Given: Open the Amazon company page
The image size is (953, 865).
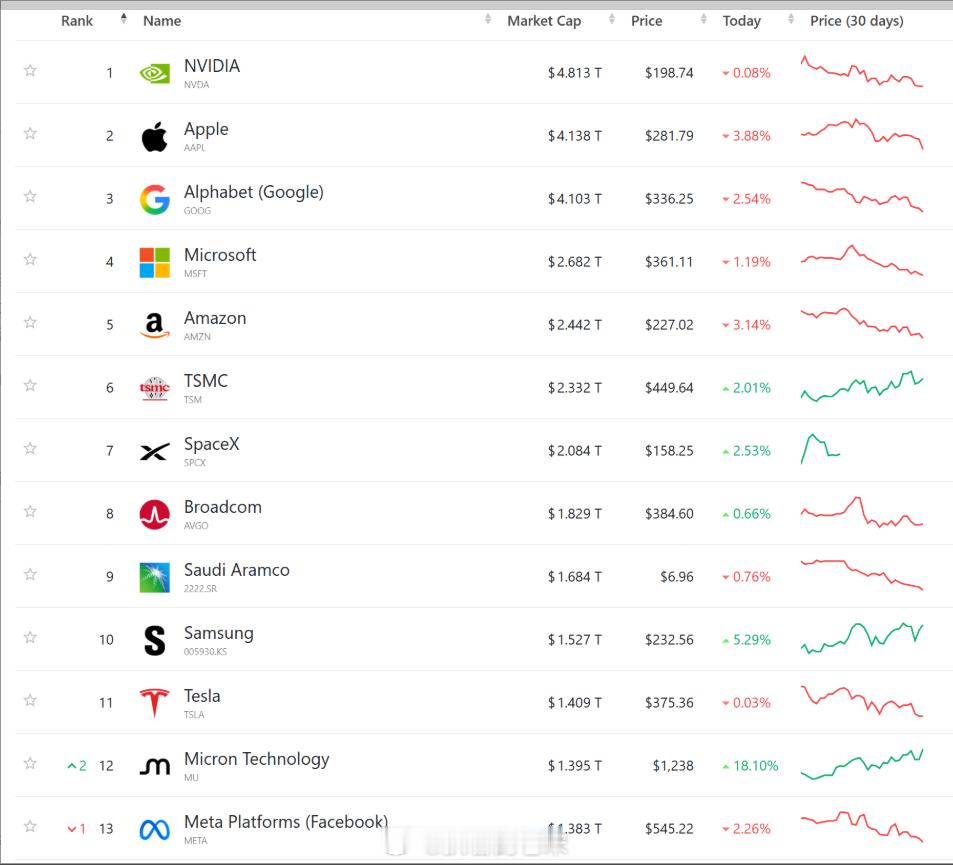Looking at the screenshot, I should point(215,318).
